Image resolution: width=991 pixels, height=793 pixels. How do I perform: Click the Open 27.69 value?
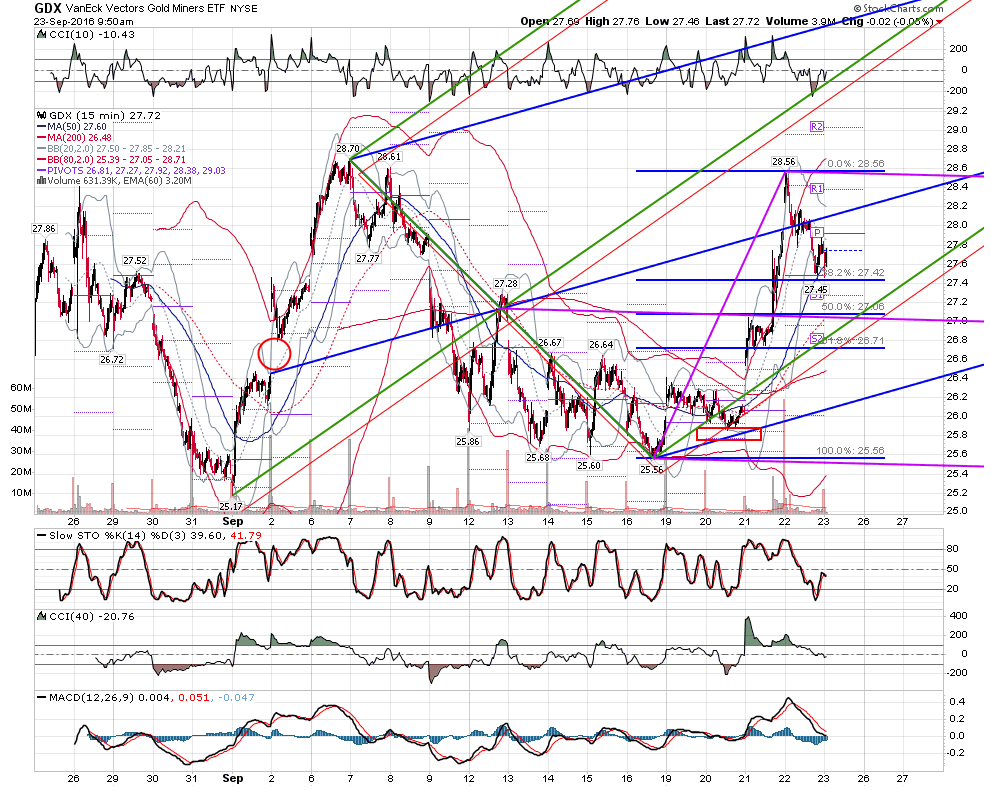tap(550, 21)
